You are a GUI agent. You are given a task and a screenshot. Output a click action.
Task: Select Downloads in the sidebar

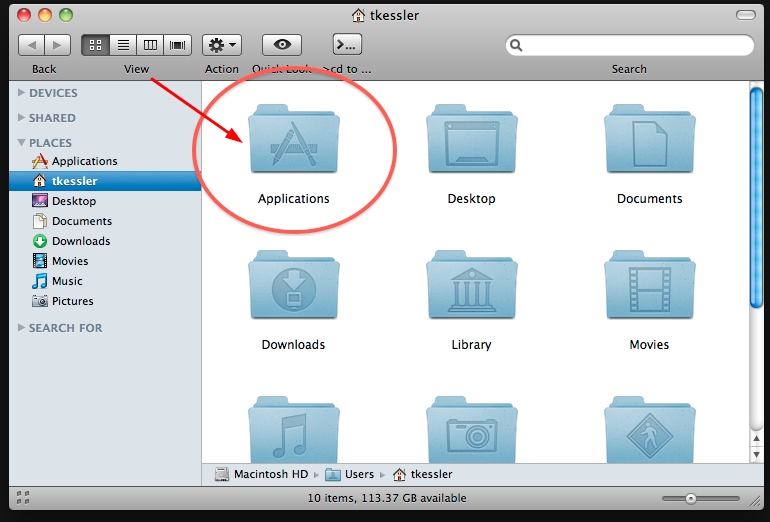(x=105, y=241)
